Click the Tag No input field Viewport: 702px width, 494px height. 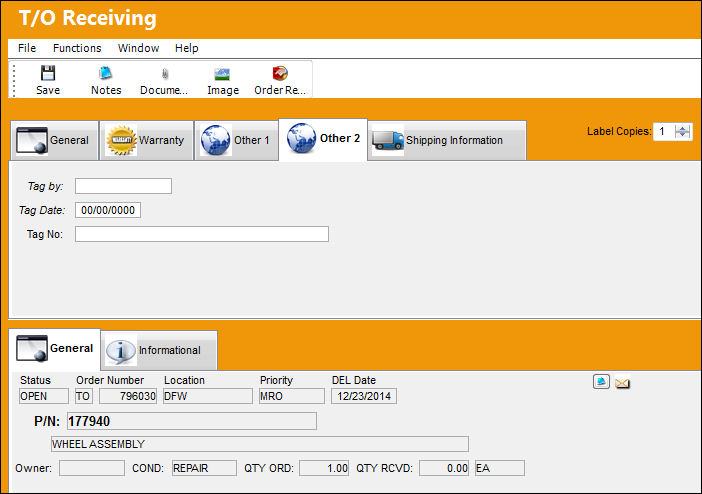coord(202,234)
